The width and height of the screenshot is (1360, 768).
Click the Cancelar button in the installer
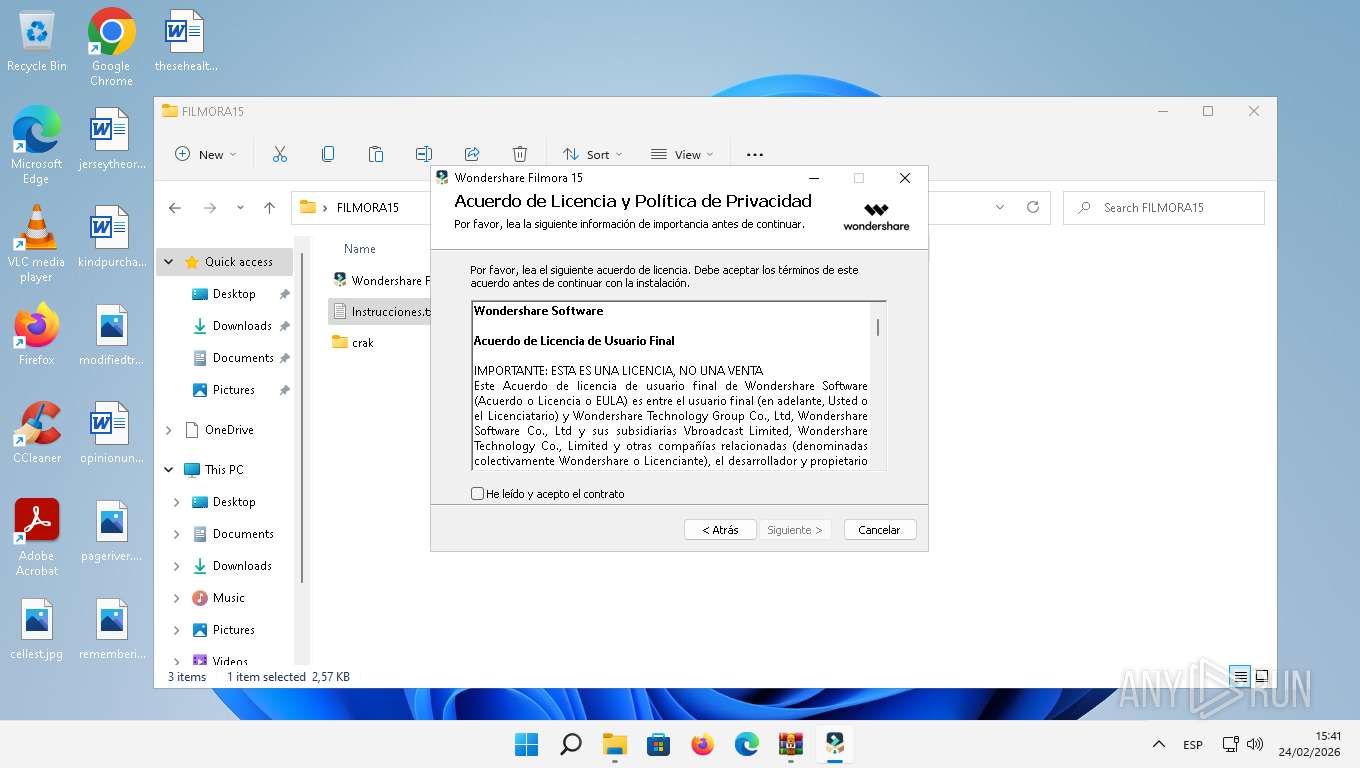click(x=879, y=530)
